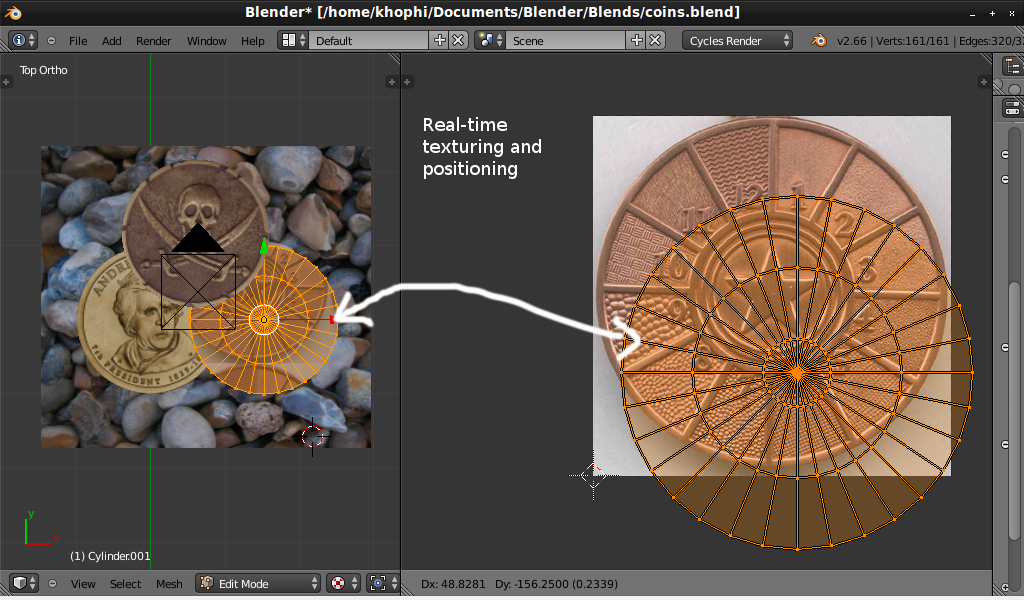The height and width of the screenshot is (600, 1024).
Task: Add a new scene with plus button
Action: pyautogui.click(x=636, y=41)
